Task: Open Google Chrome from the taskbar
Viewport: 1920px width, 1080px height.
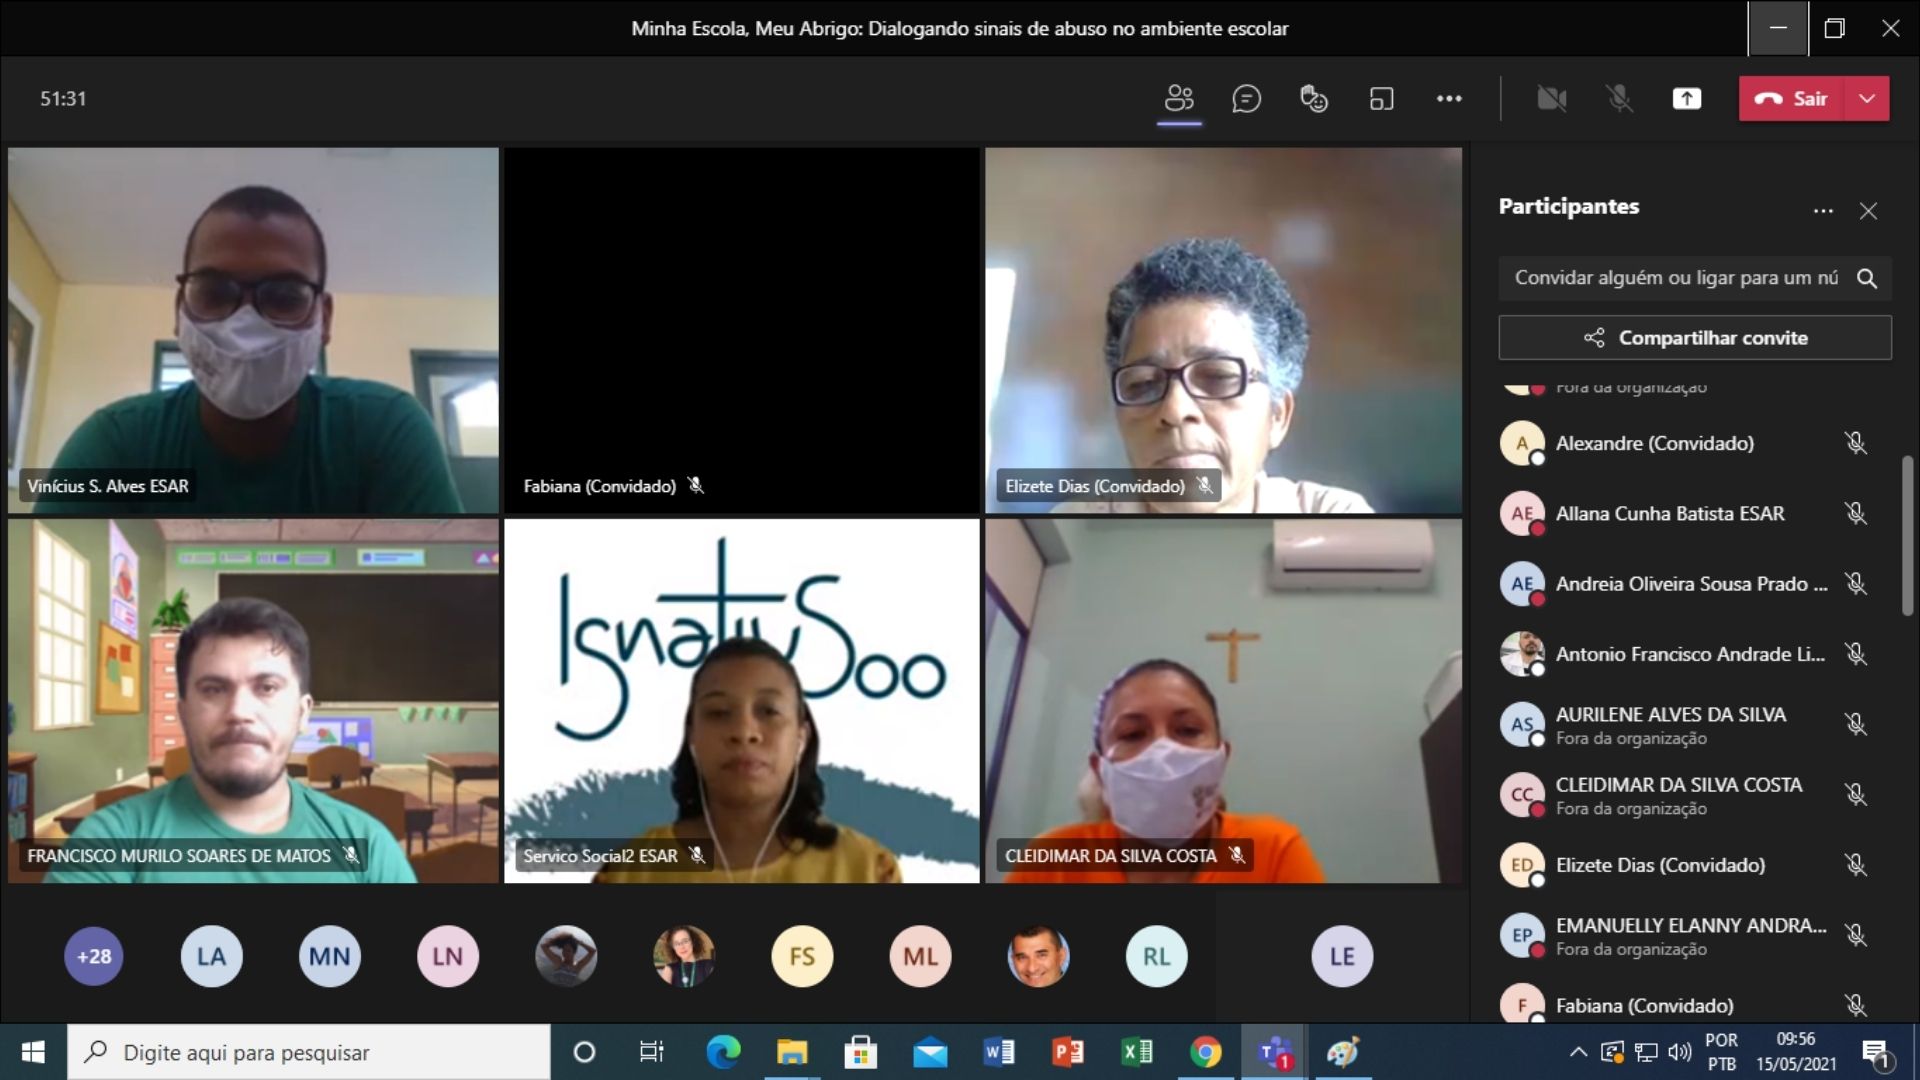Action: [1205, 1052]
